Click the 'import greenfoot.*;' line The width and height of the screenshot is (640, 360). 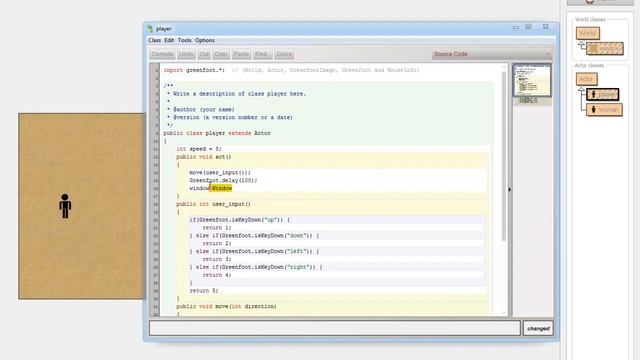click(194, 70)
